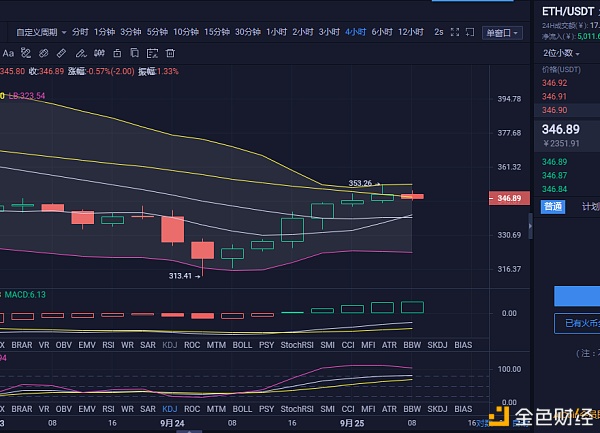Select BOLL in the MACD panel's indicator row
This screenshot has height=433, width=600.
pyautogui.click(x=242, y=345)
